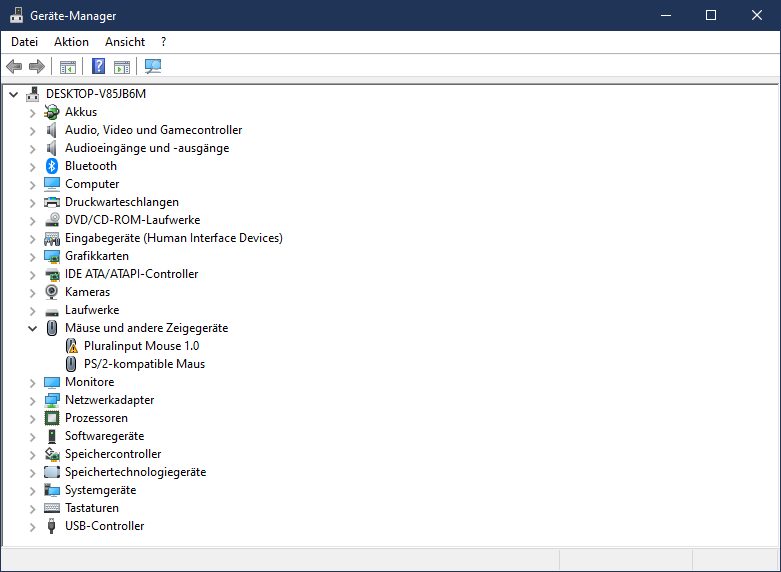Click the scan for hardware changes icon
The image size is (781, 572).
pyautogui.click(x=153, y=66)
